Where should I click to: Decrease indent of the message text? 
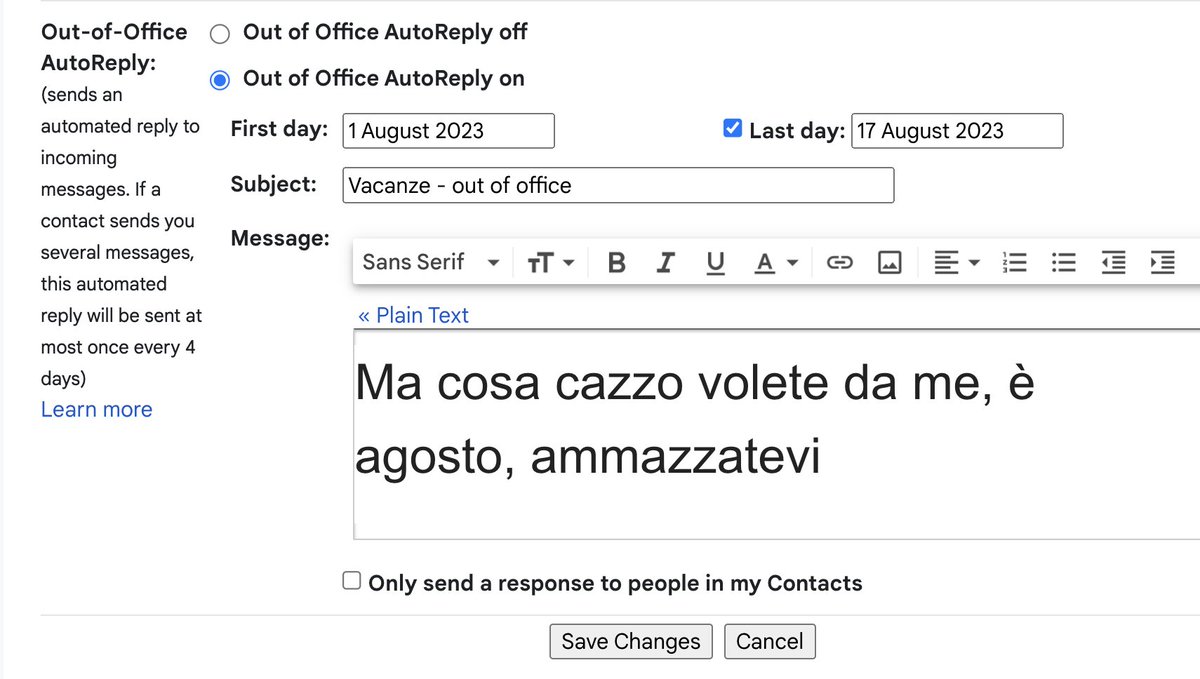click(x=1113, y=263)
